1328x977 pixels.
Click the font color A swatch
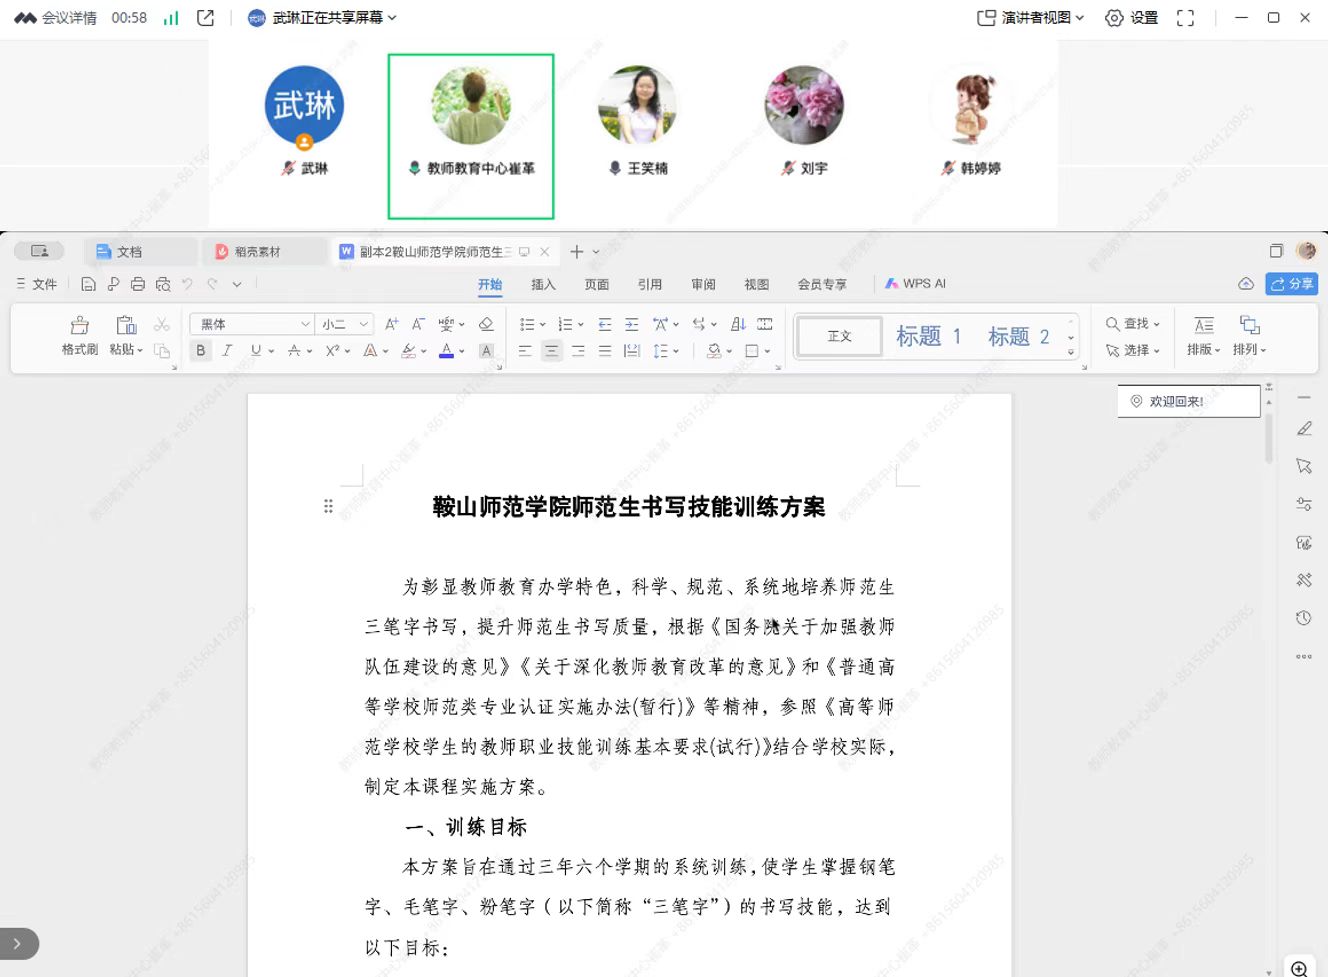pyautogui.click(x=446, y=351)
